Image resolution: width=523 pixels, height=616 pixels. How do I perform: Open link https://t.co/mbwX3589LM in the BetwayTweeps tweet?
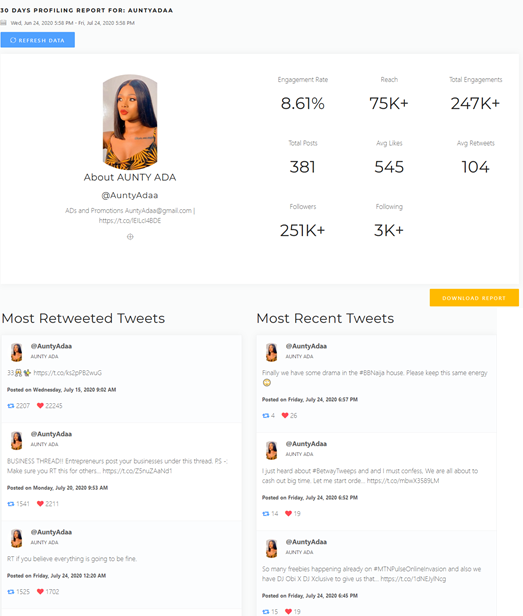403,480
